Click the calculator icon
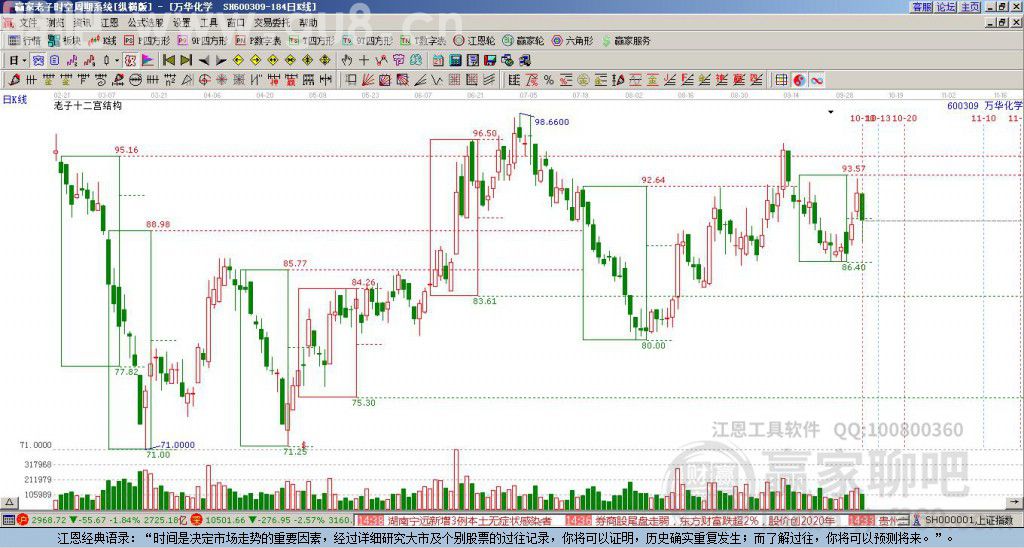The height and width of the screenshot is (548, 1024). pos(455,61)
